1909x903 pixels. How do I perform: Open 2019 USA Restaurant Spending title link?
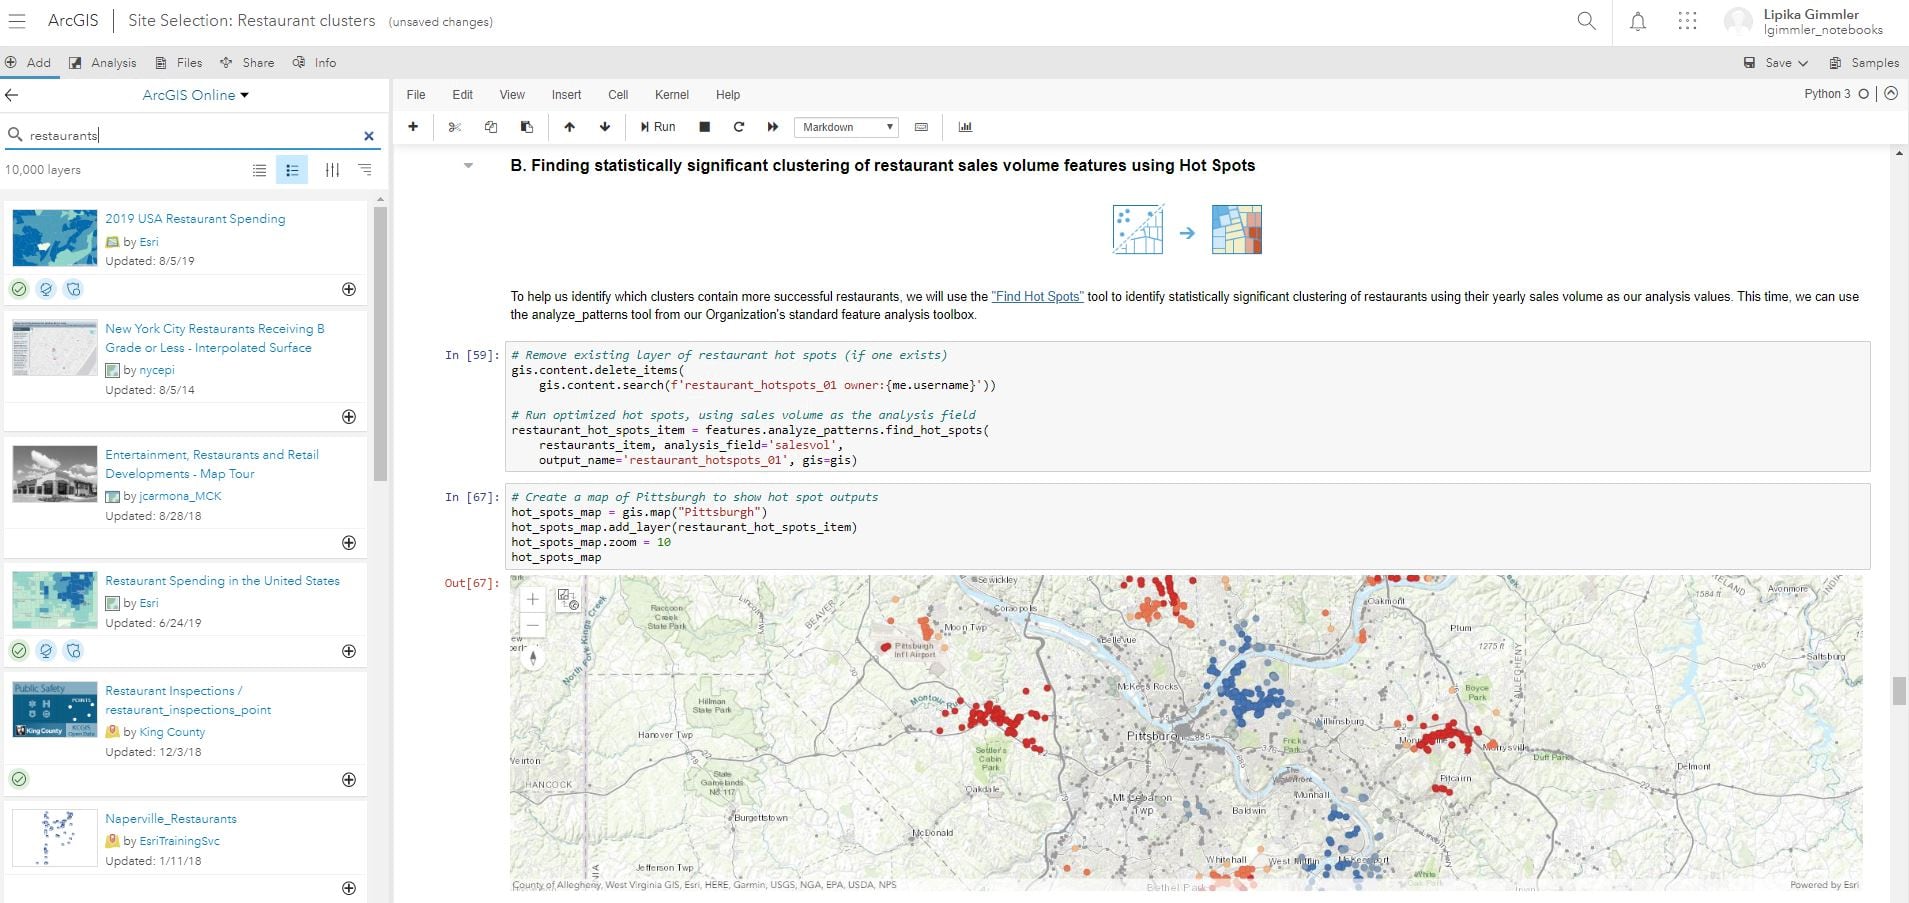pos(195,219)
